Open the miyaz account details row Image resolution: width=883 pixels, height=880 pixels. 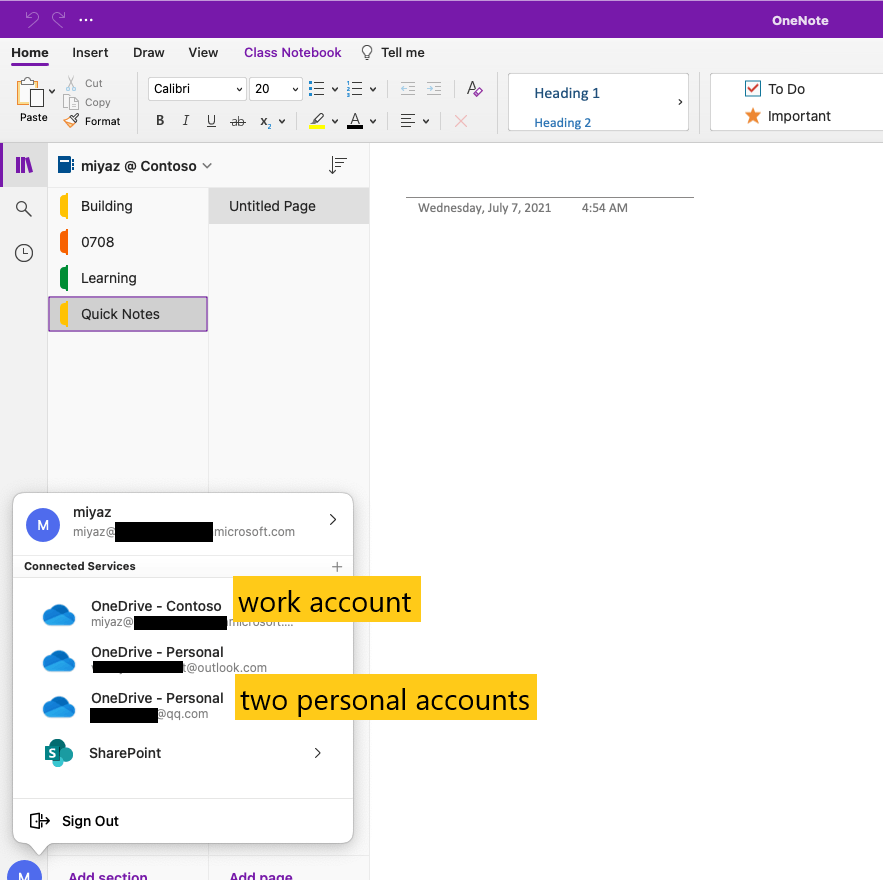point(183,524)
